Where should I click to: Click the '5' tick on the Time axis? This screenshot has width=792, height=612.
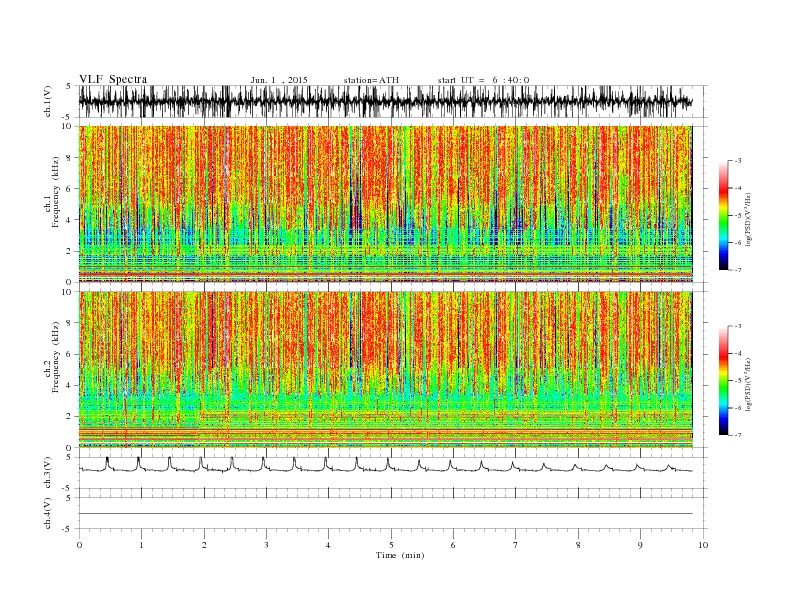click(391, 545)
